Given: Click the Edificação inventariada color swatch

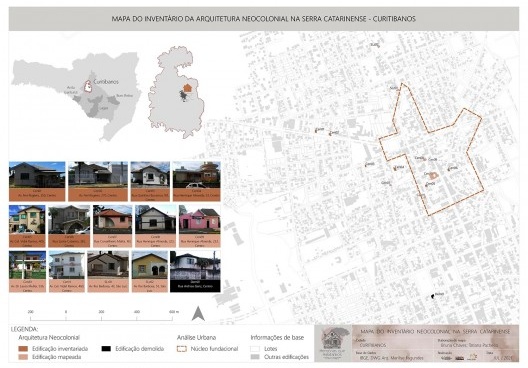Looking at the screenshot, I should 23,349.
